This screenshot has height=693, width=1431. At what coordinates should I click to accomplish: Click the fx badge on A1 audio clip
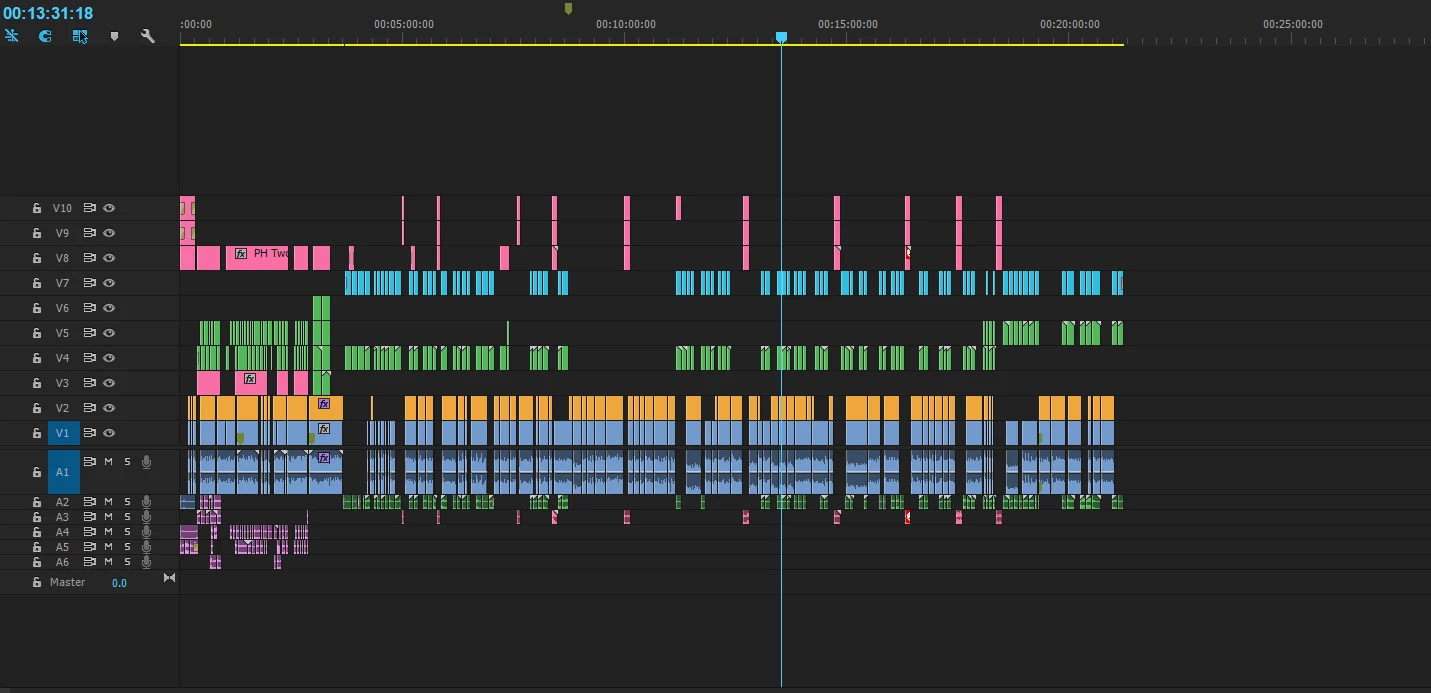(324, 458)
